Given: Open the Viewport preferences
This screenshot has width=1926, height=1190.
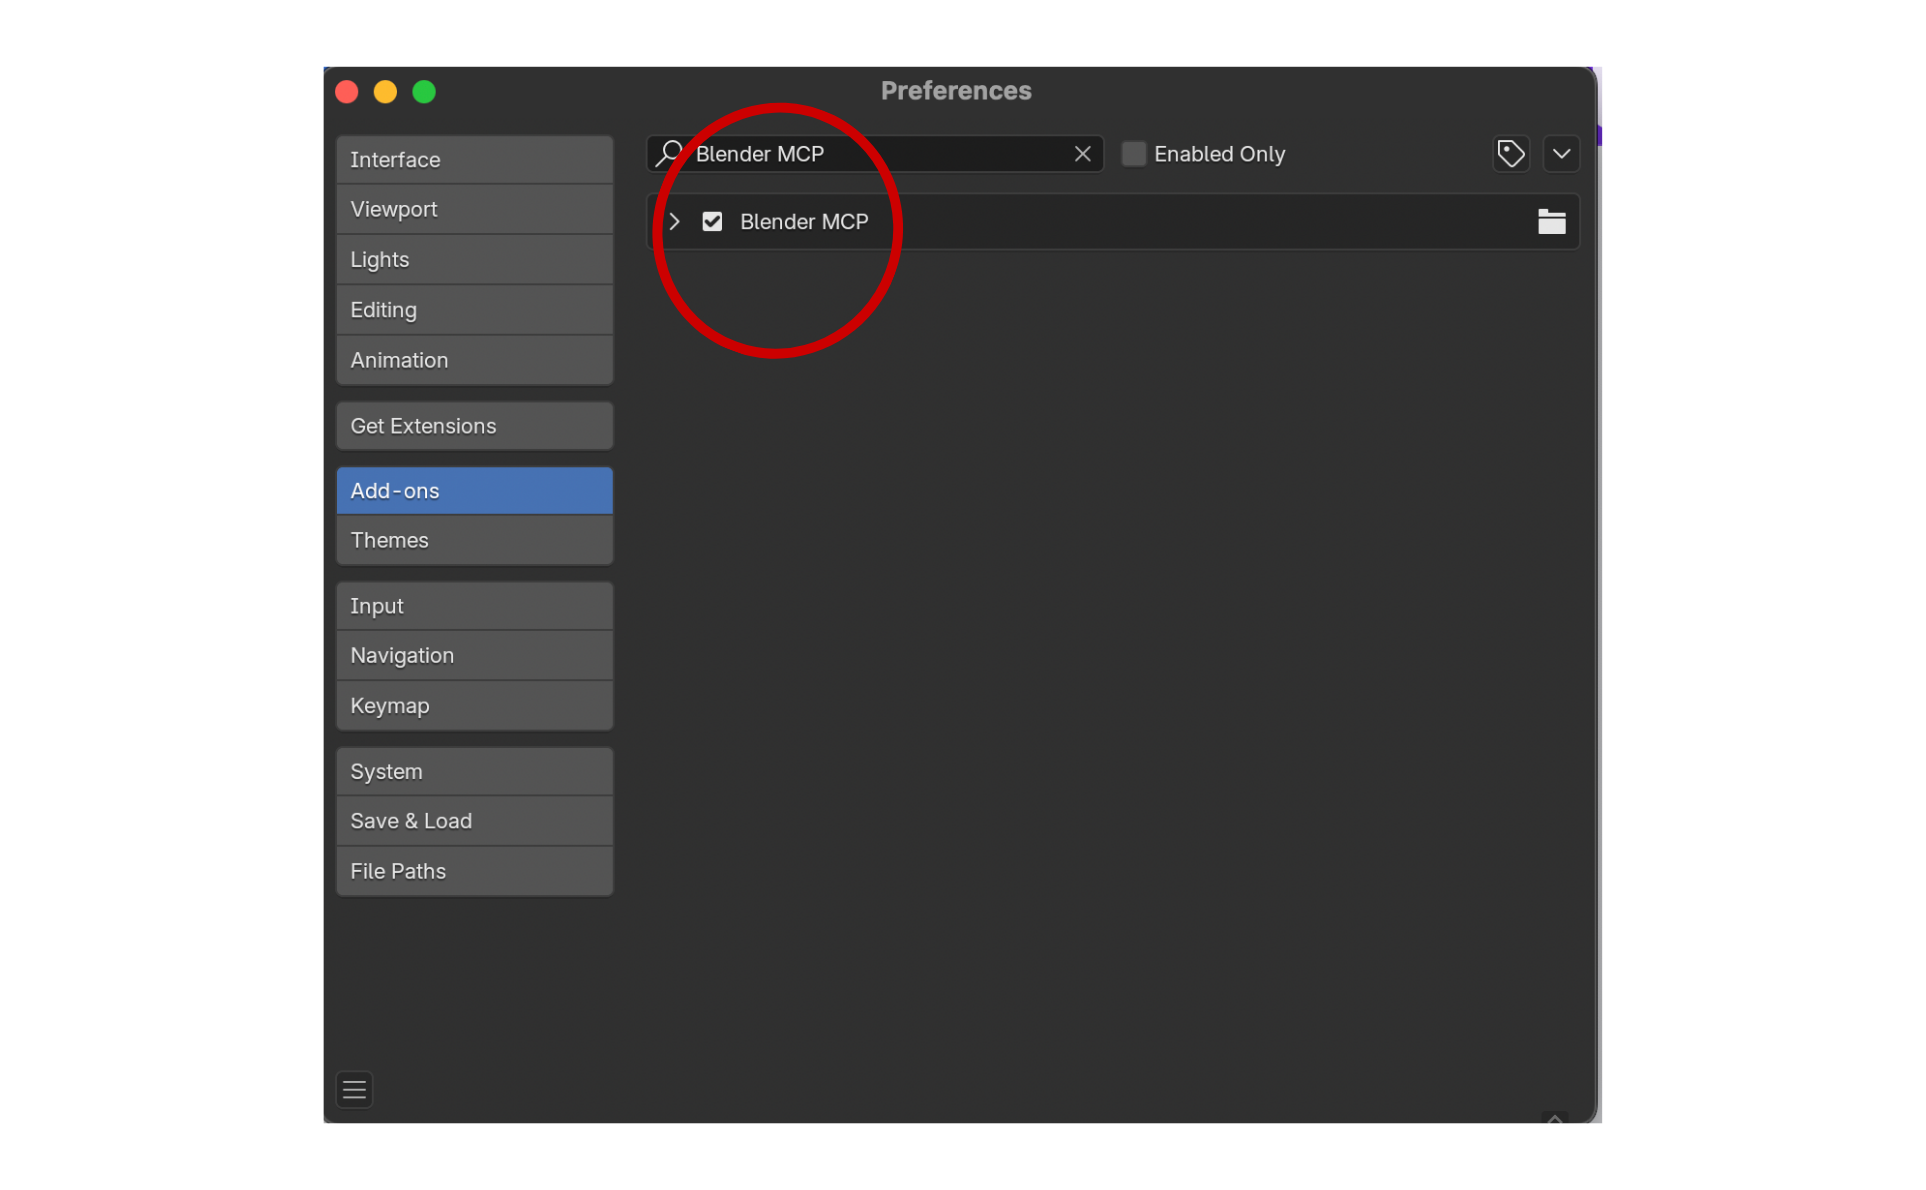Looking at the screenshot, I should pos(474,210).
